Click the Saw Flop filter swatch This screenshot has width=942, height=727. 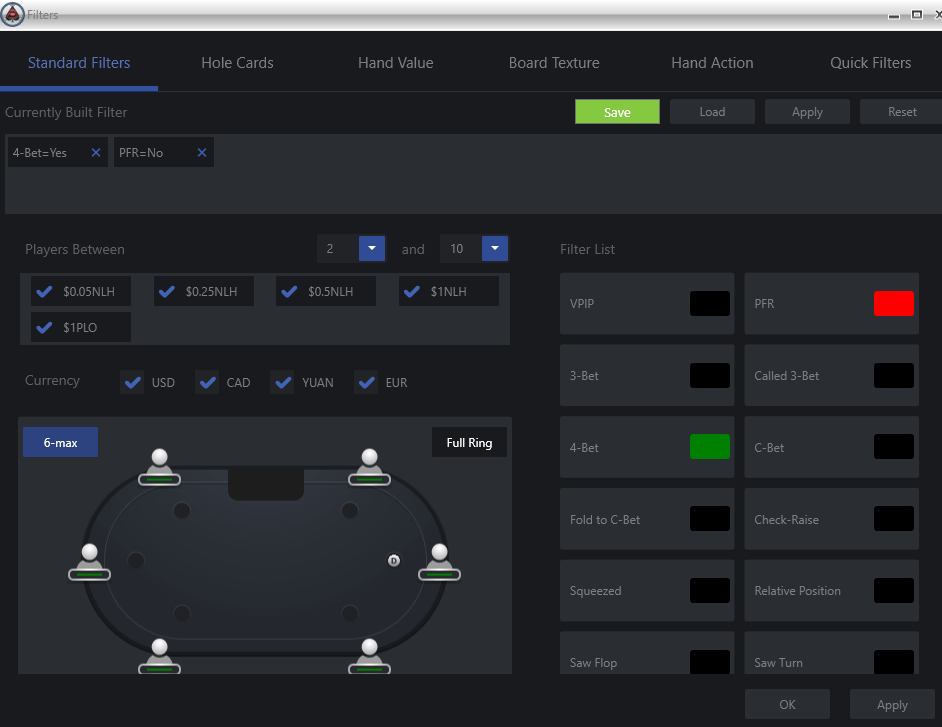[710, 662]
